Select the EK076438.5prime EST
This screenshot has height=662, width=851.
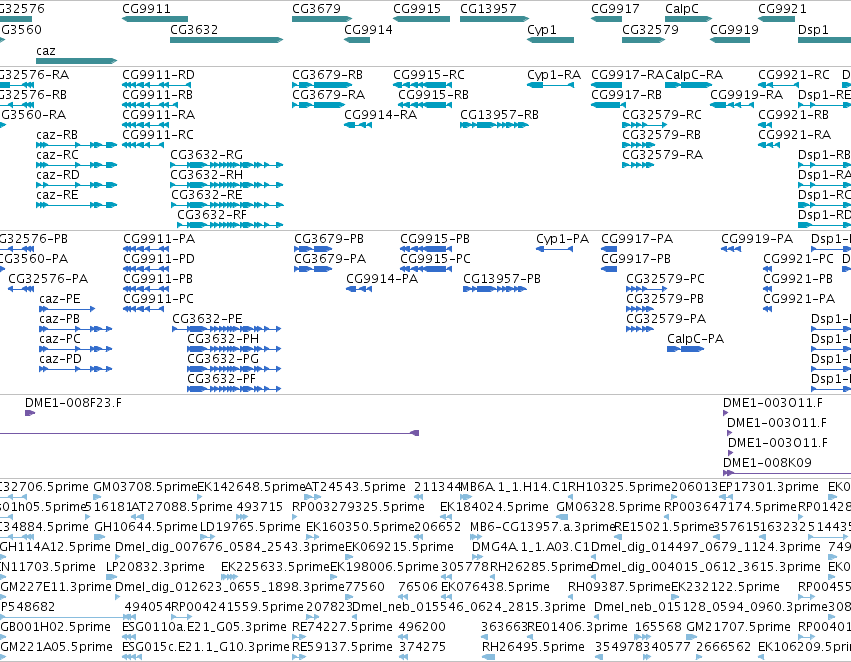pos(446,597)
